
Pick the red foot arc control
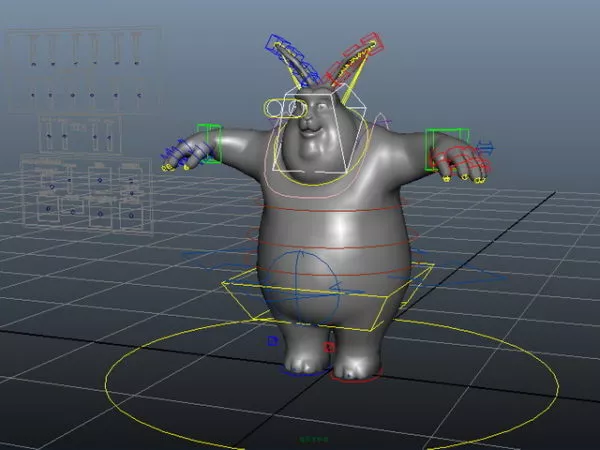point(357,377)
